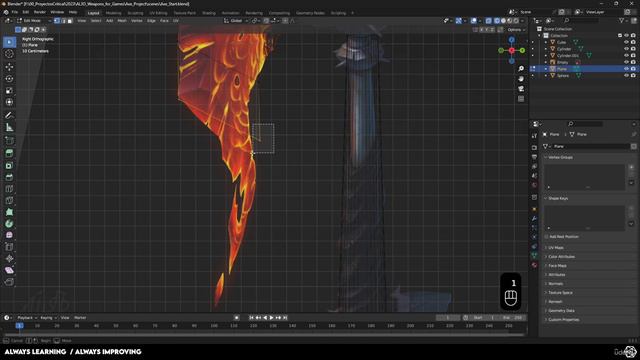Open Global transform orientation dropdown
Viewport: 640px width, 360px height.
click(x=236, y=20)
